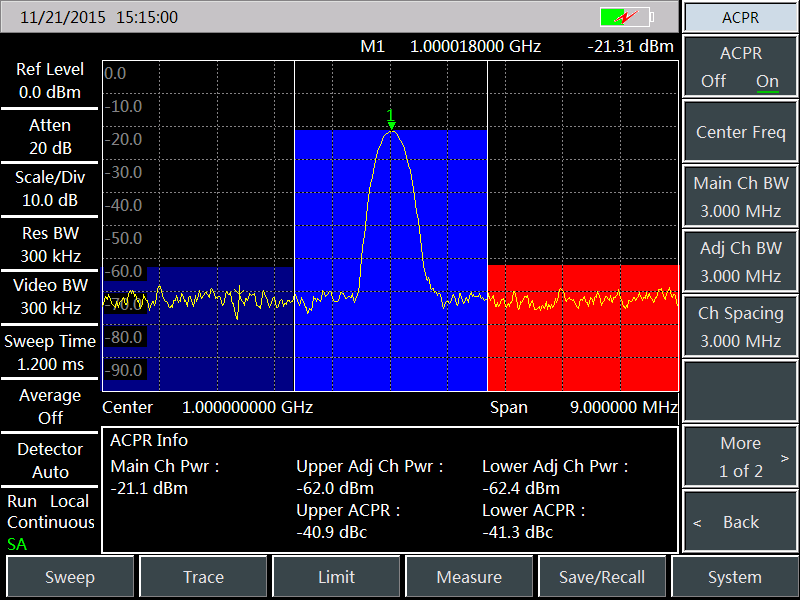Adjust Ref Level 0.0 dBm
The height and width of the screenshot is (600, 800).
pyautogui.click(x=50, y=81)
